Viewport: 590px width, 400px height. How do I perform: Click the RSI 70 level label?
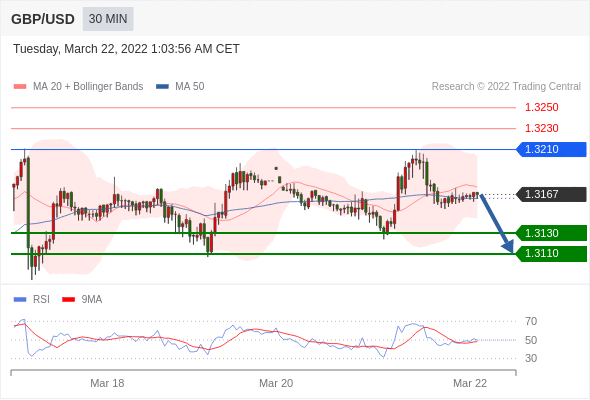tap(531, 321)
